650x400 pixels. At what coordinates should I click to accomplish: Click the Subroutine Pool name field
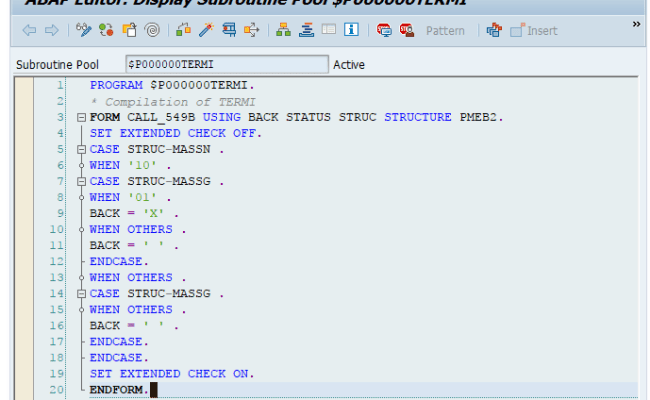[227, 64]
